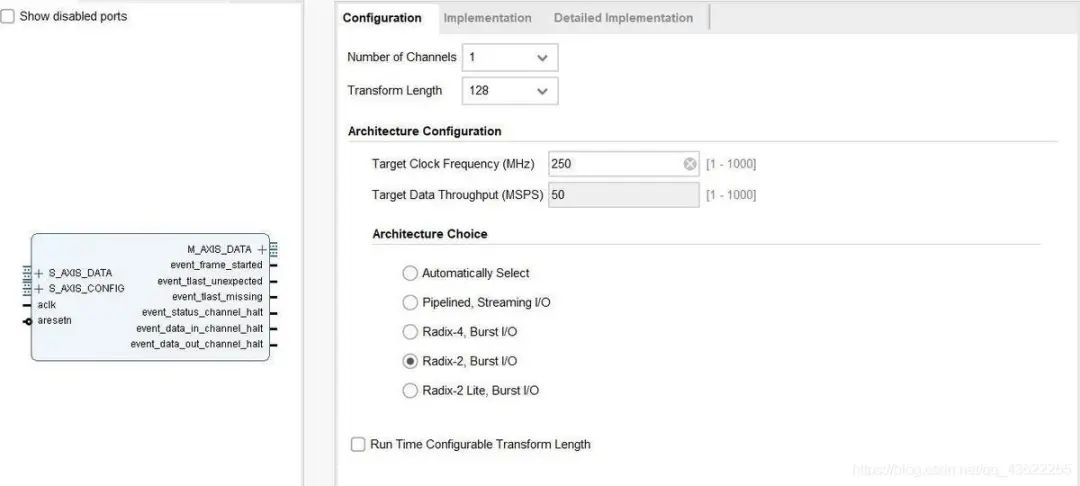
Task: Expand the S_AXIS_CONFIG bus plus icon
Action: pyautogui.click(x=39, y=288)
